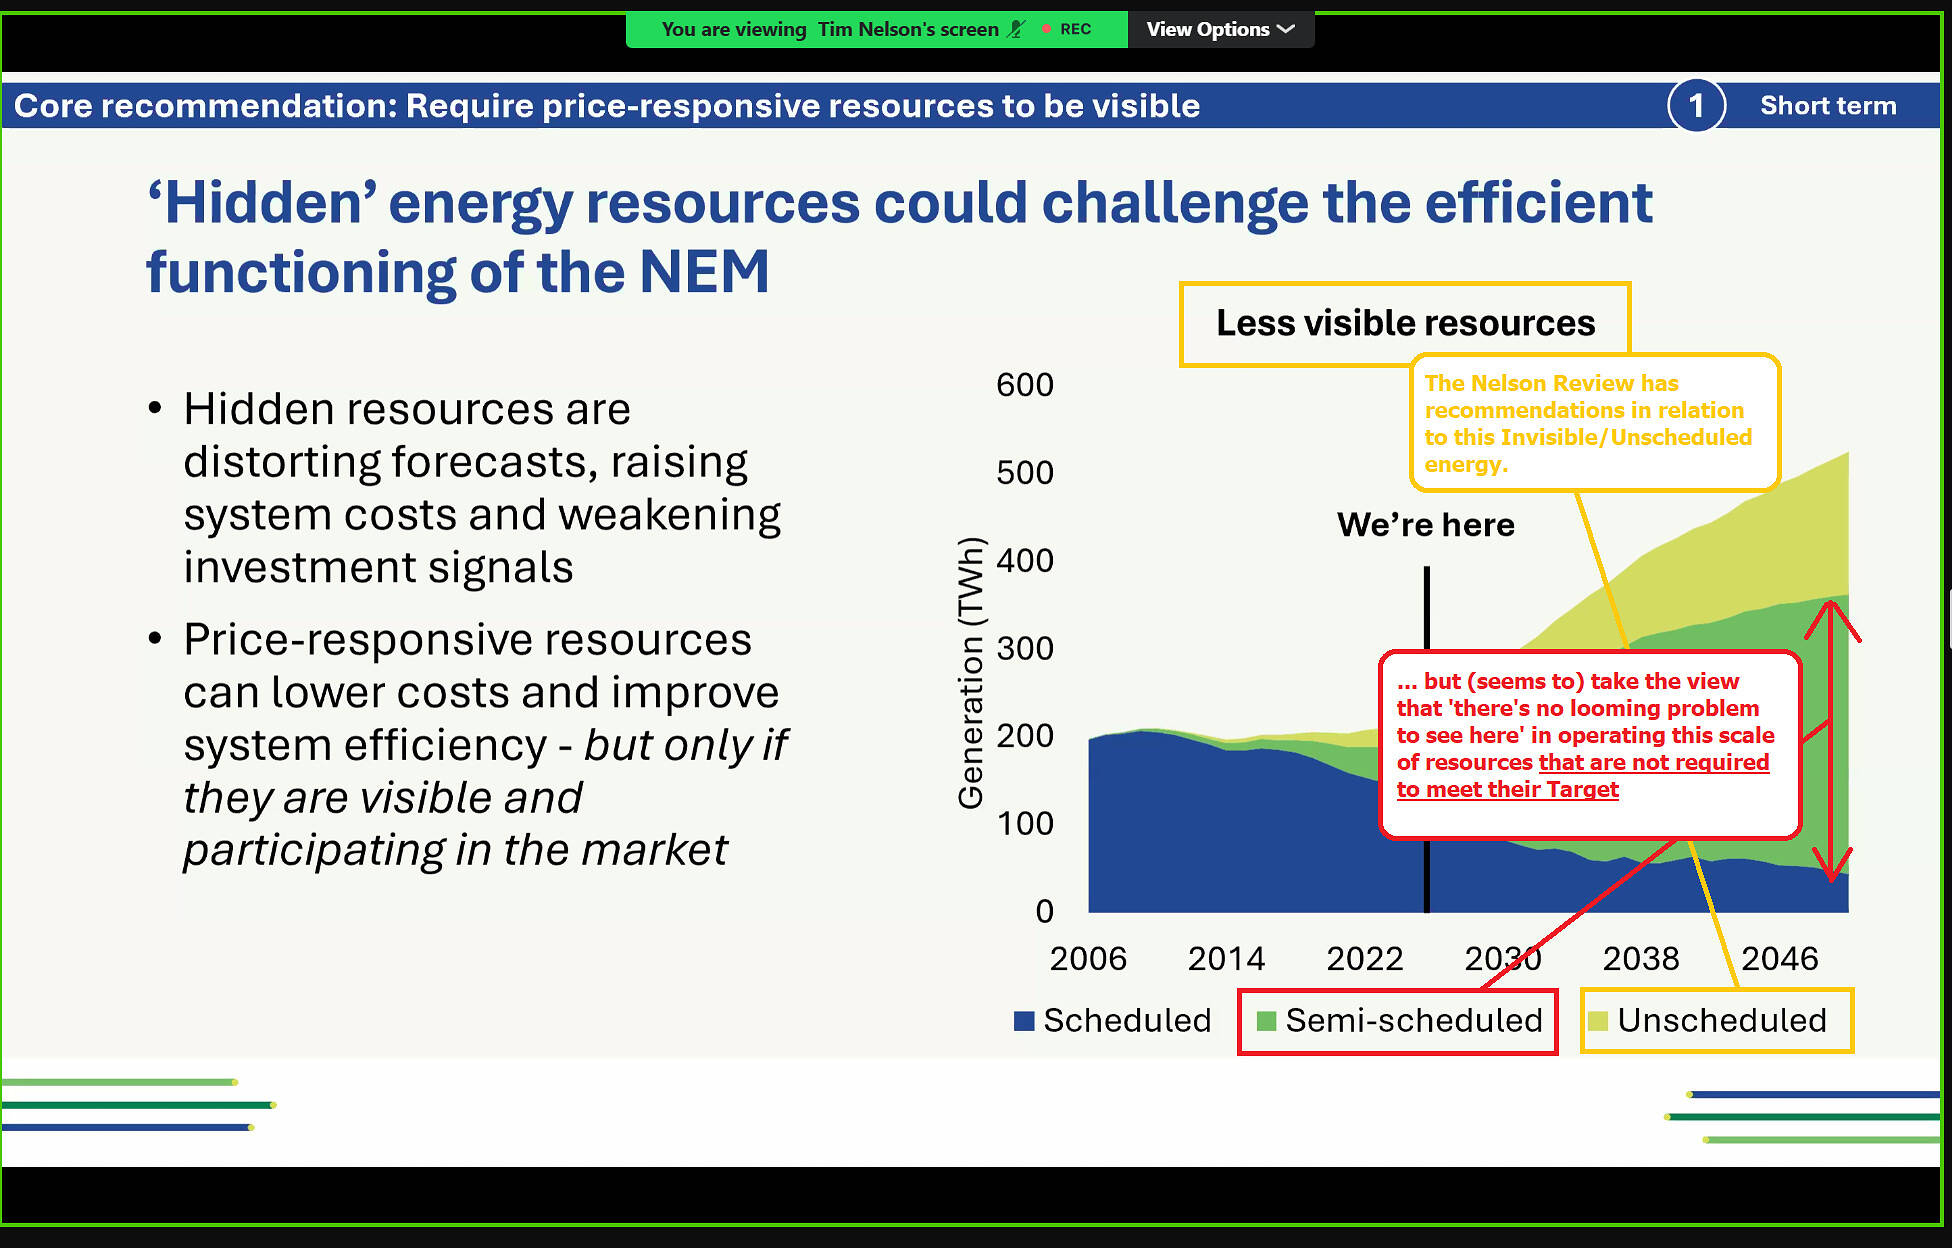Click the blue Scheduled legend swatch
This screenshot has height=1248, width=1952.
click(1024, 1021)
